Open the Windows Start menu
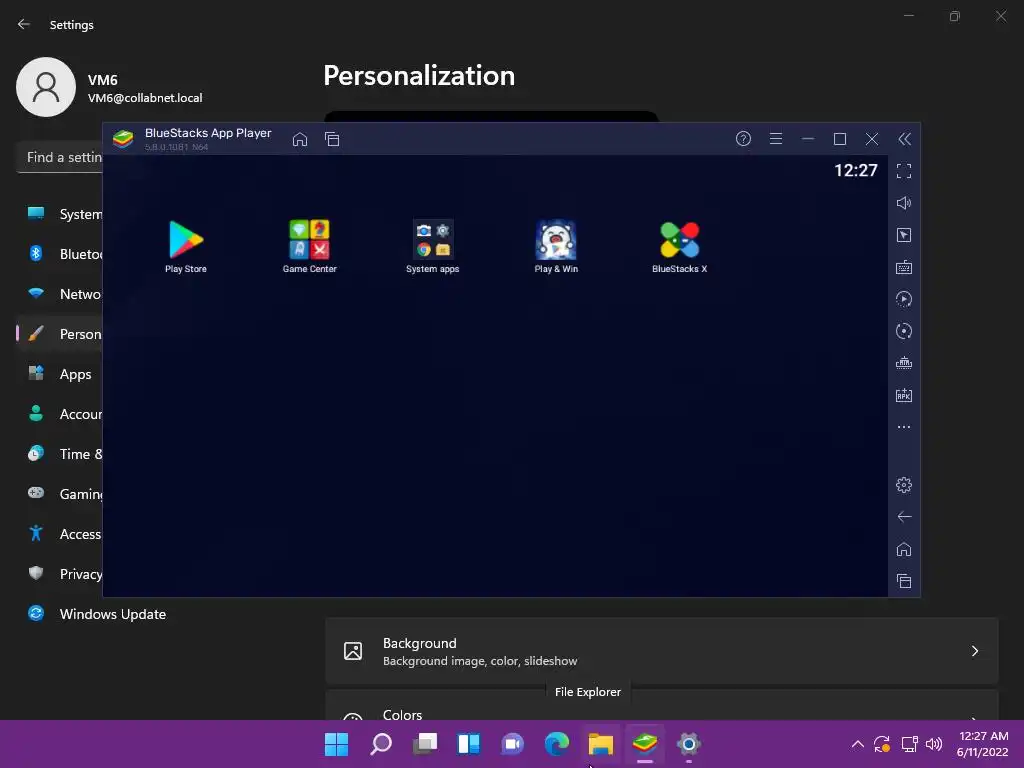Viewport: 1024px width, 768px height. (336, 744)
